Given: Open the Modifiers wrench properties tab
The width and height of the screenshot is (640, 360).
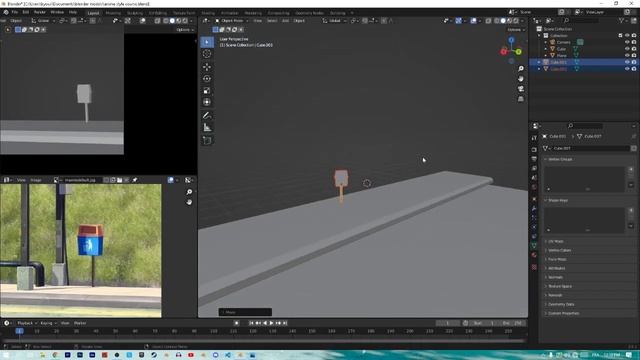Looking at the screenshot, I should pos(534,209).
